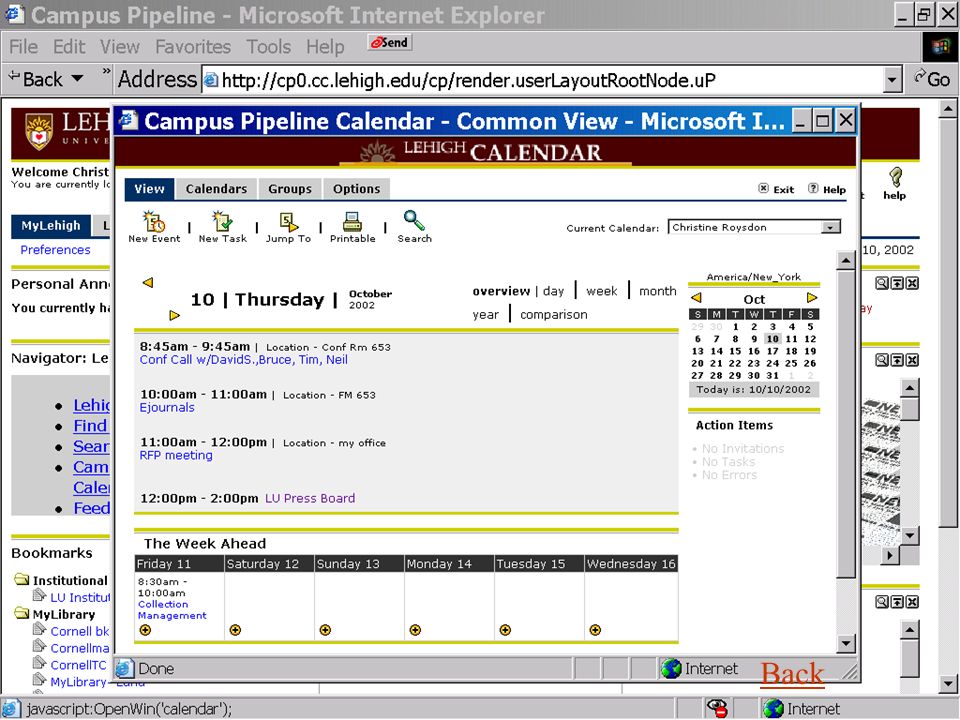Open the calendar Help link

click(827, 189)
